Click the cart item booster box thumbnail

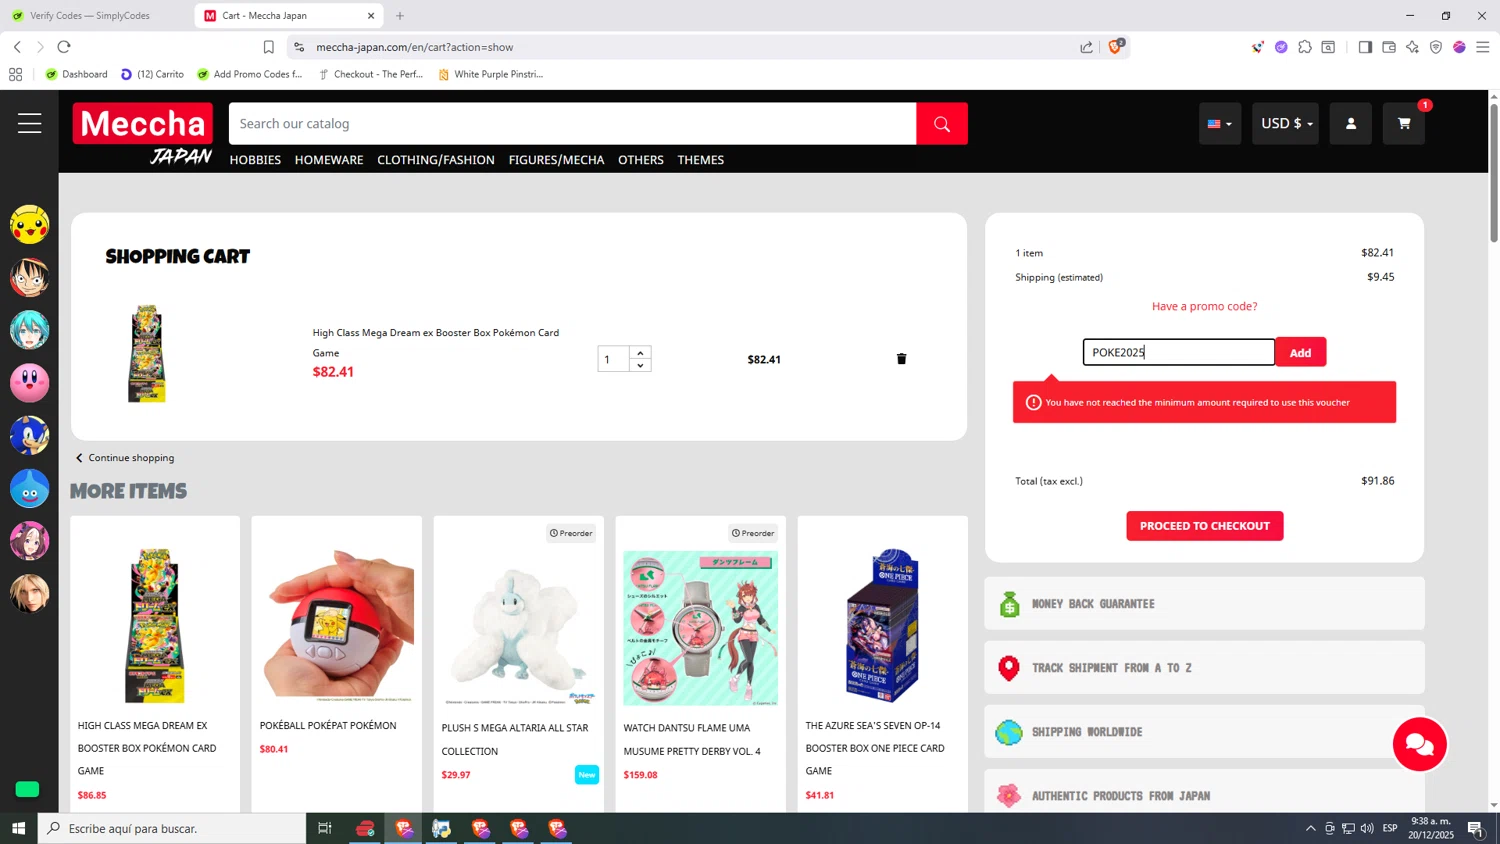147,354
